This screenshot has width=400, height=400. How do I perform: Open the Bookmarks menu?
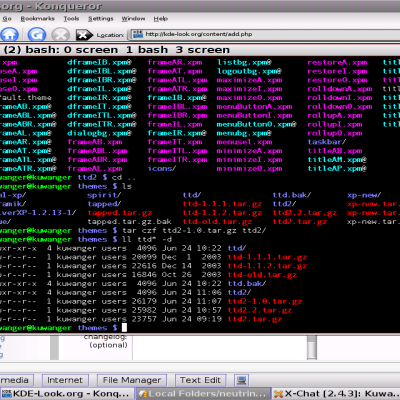37,19
